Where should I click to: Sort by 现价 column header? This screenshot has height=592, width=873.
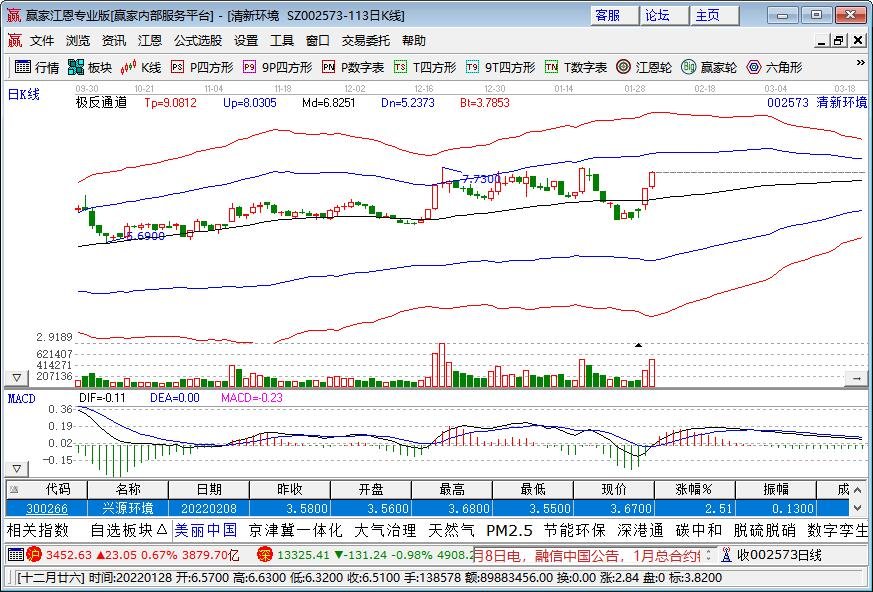(614, 490)
